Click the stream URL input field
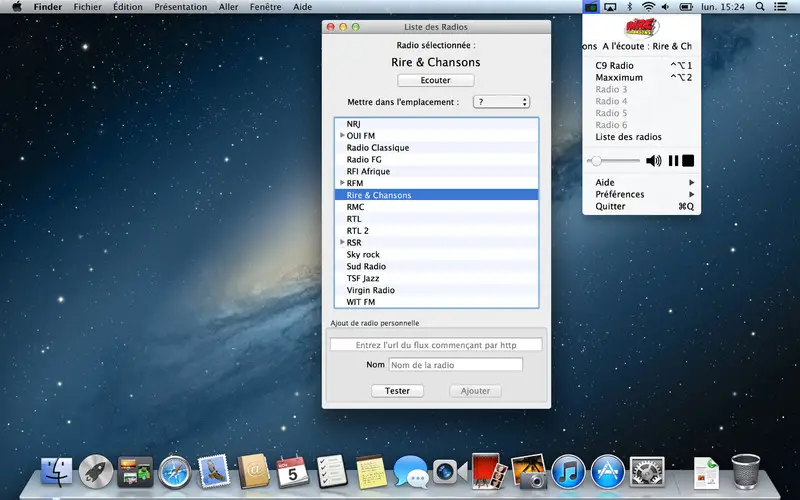The height and width of the screenshot is (500, 800). 436,345
